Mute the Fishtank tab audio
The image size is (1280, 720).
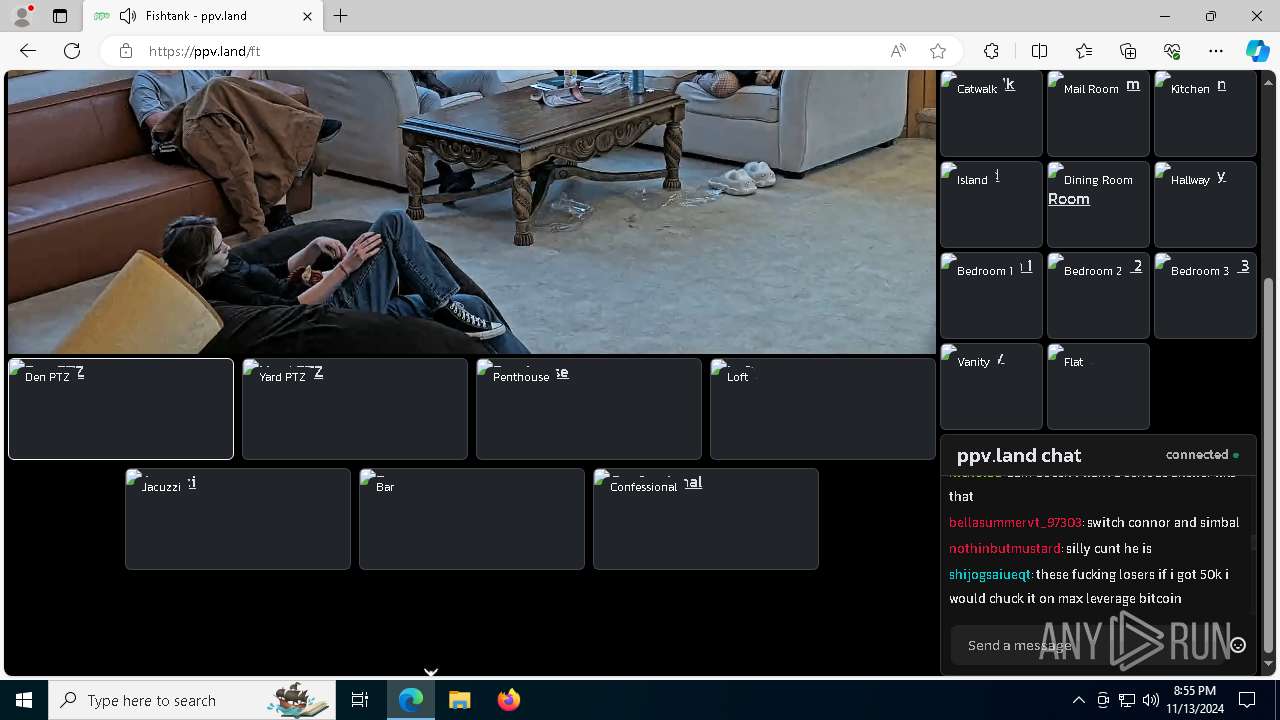click(x=128, y=16)
